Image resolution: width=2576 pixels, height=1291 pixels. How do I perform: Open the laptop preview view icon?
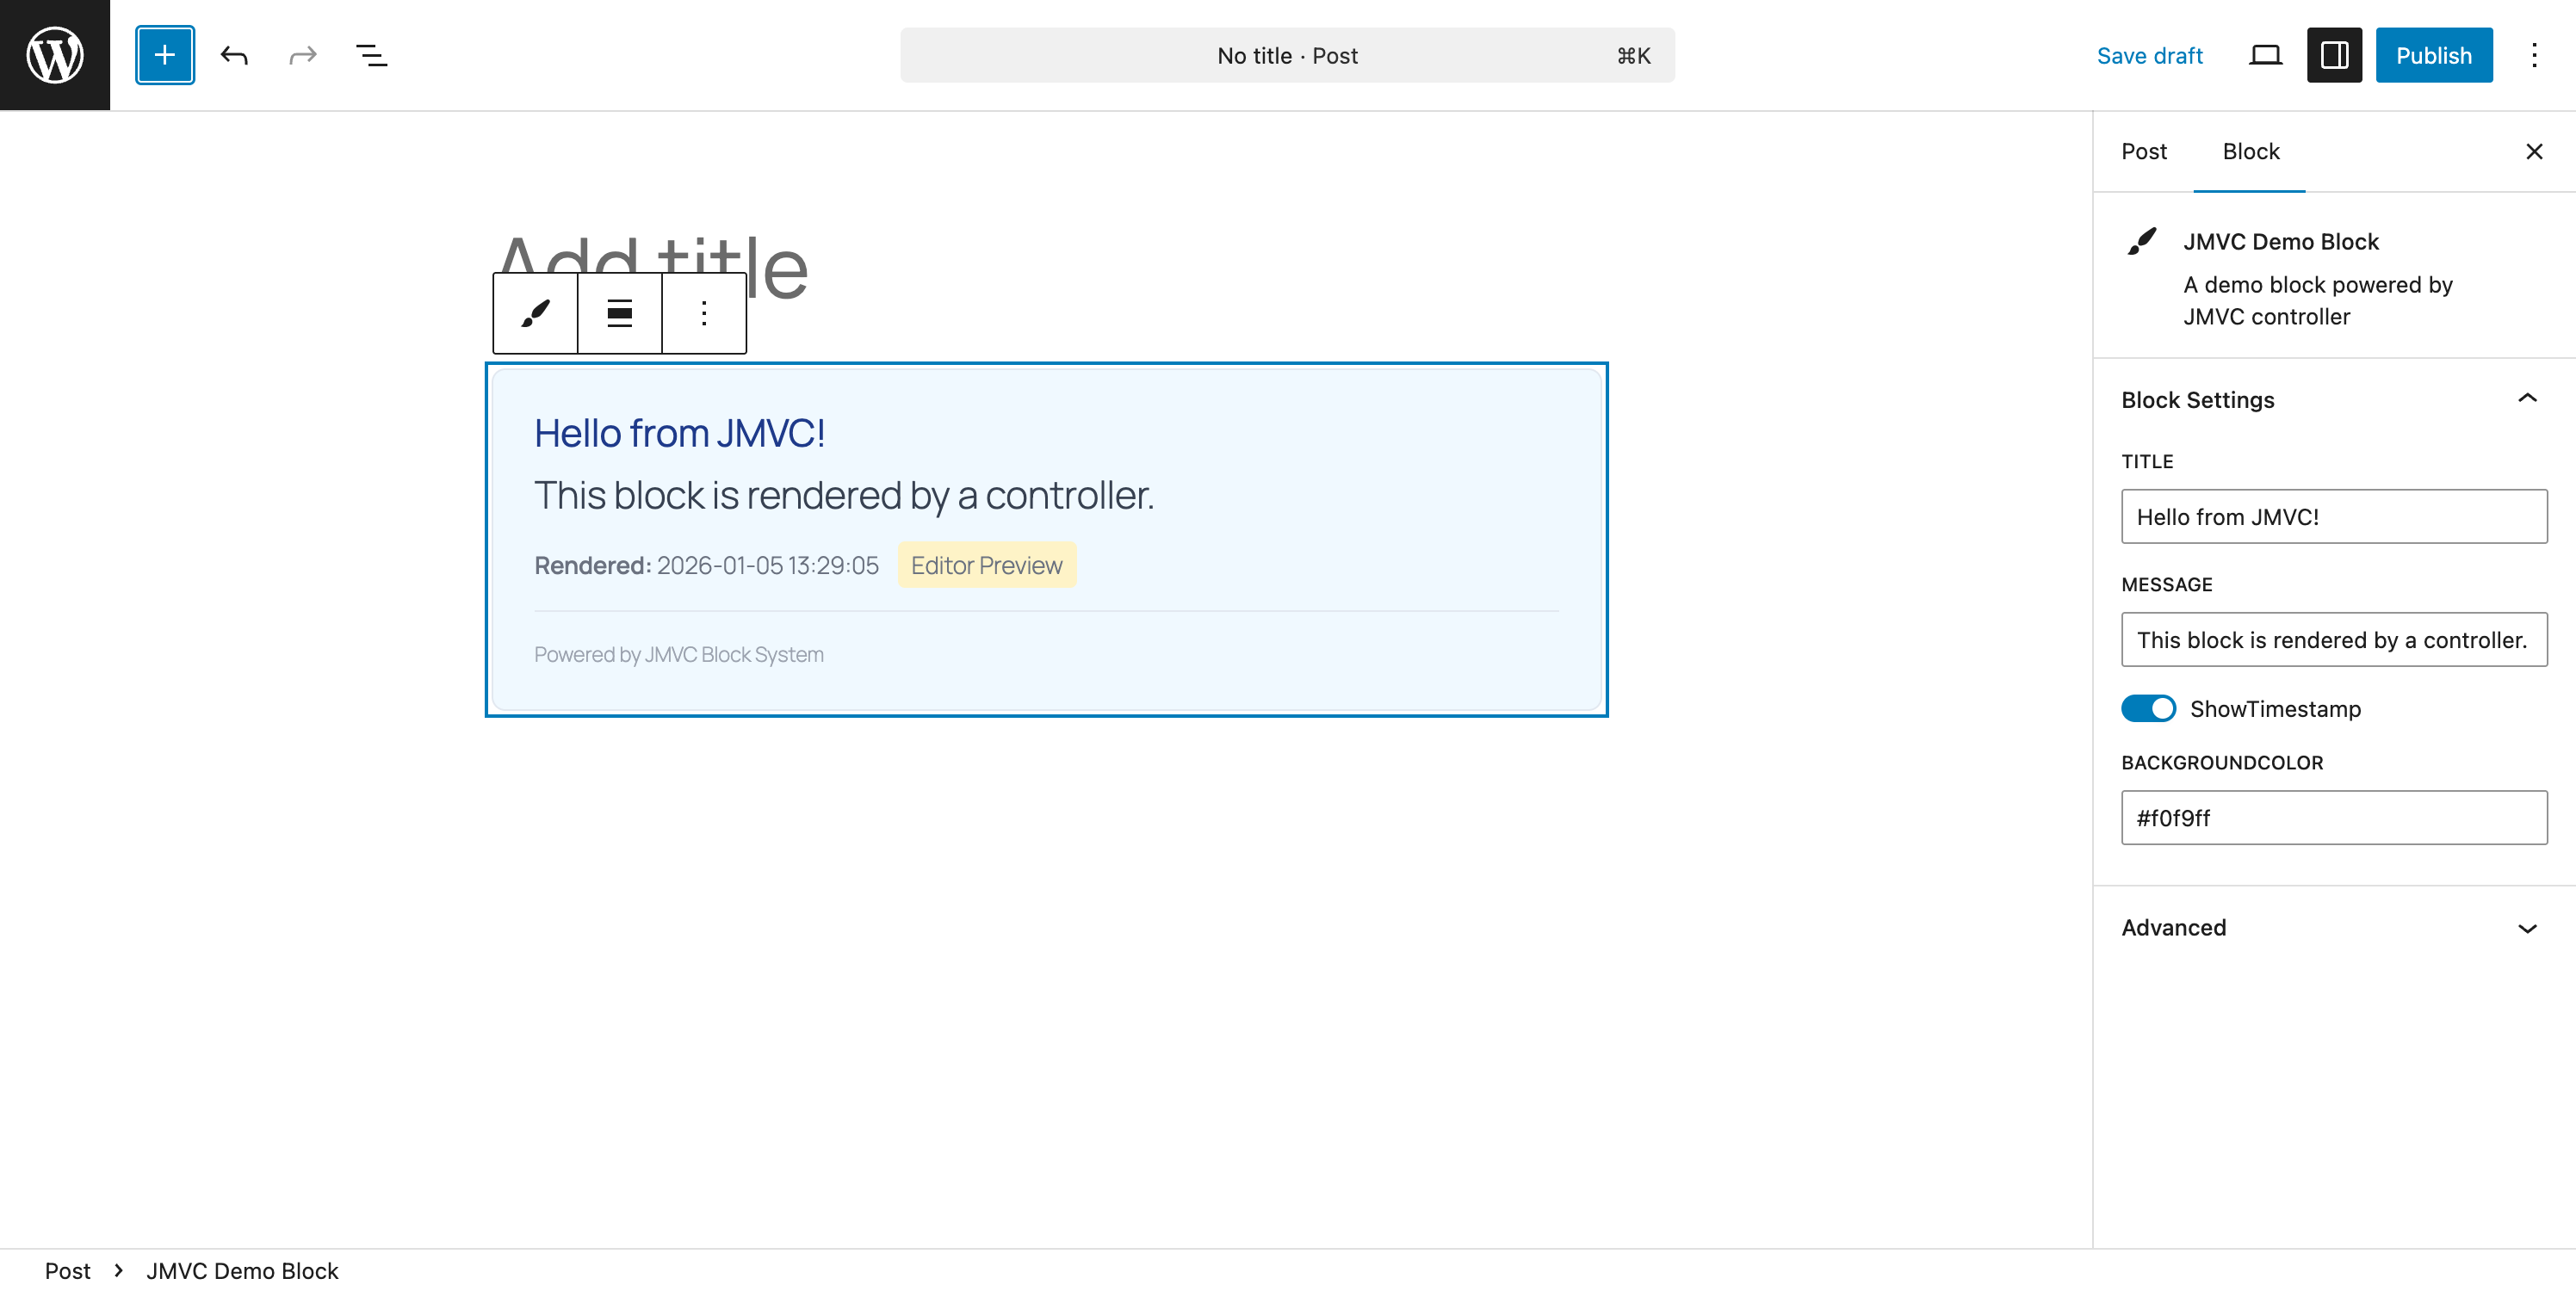tap(2265, 55)
